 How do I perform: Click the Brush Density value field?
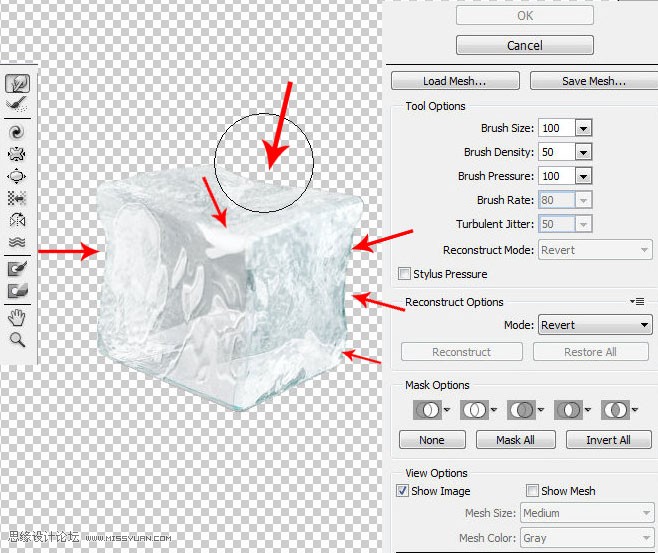557,152
